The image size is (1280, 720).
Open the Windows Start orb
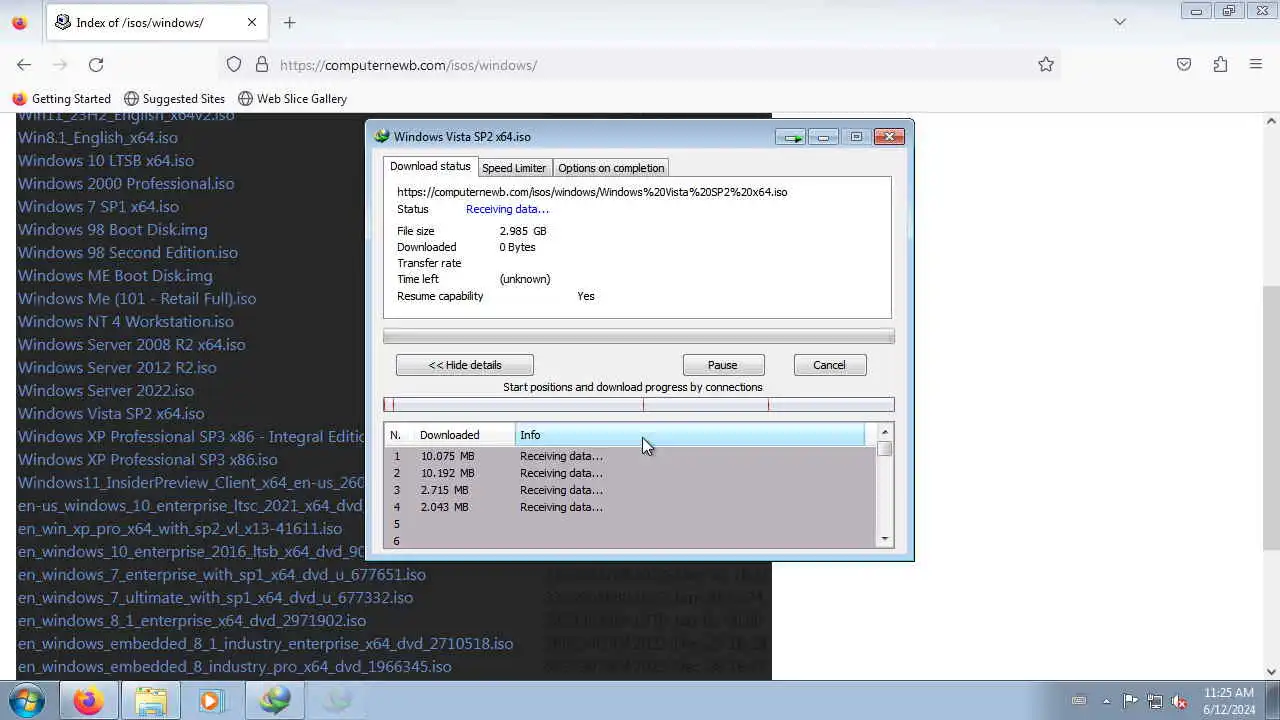click(25, 701)
